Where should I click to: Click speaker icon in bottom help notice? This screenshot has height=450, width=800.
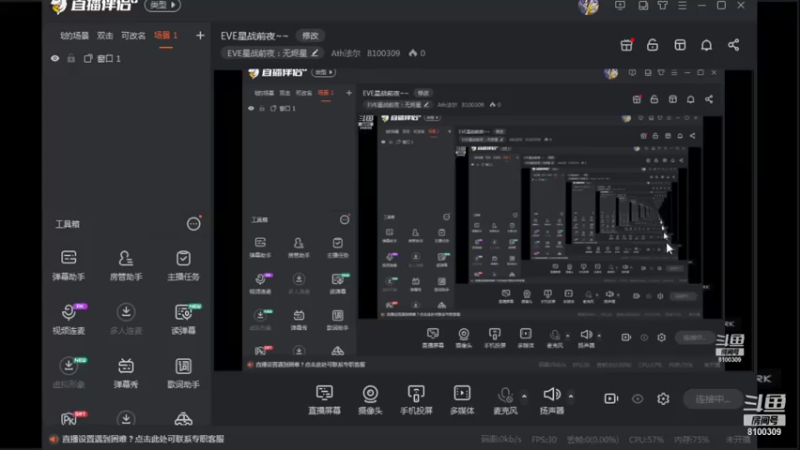(54, 439)
